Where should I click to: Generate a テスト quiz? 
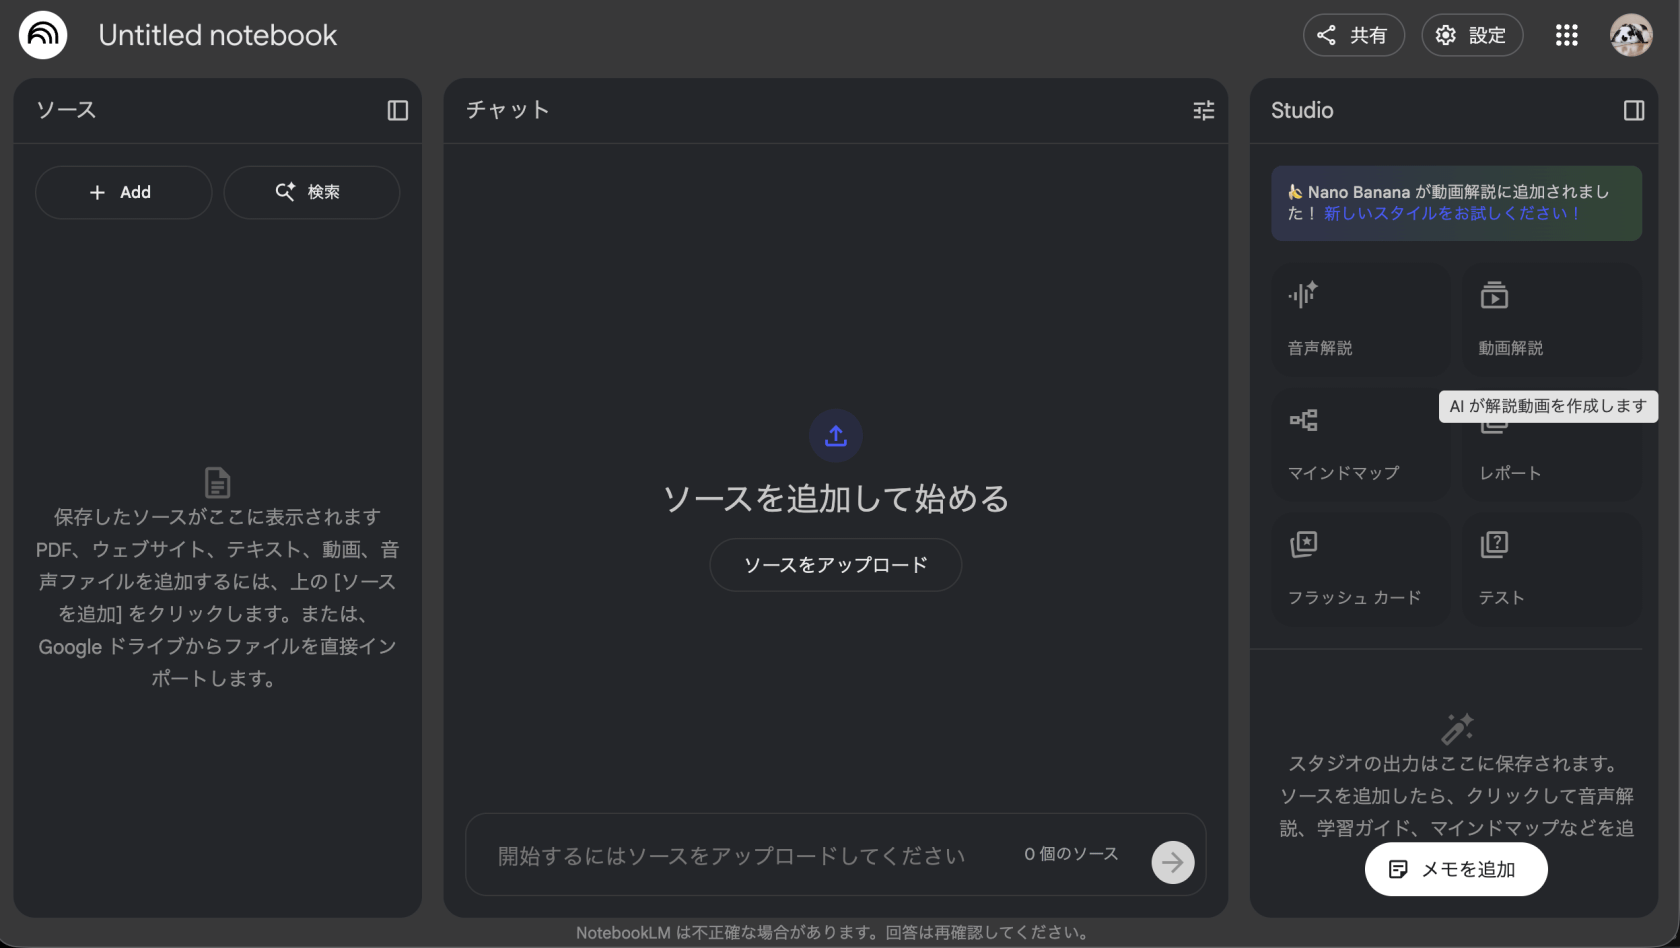pos(1551,570)
